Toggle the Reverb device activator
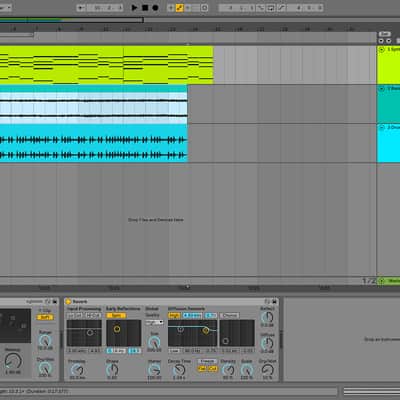This screenshot has width=400, height=400. point(68,302)
